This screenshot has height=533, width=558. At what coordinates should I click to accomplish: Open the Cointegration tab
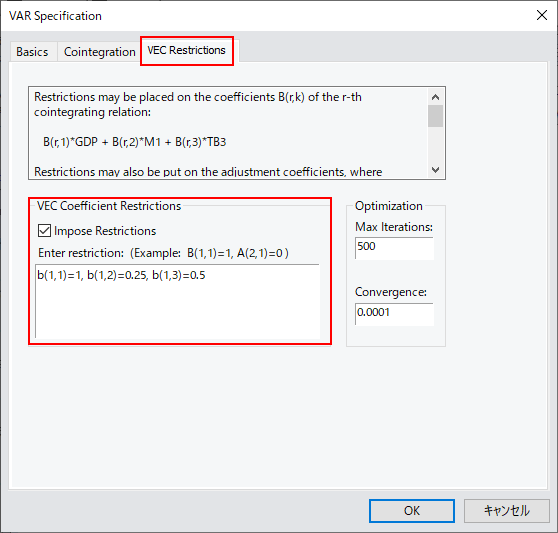point(100,52)
